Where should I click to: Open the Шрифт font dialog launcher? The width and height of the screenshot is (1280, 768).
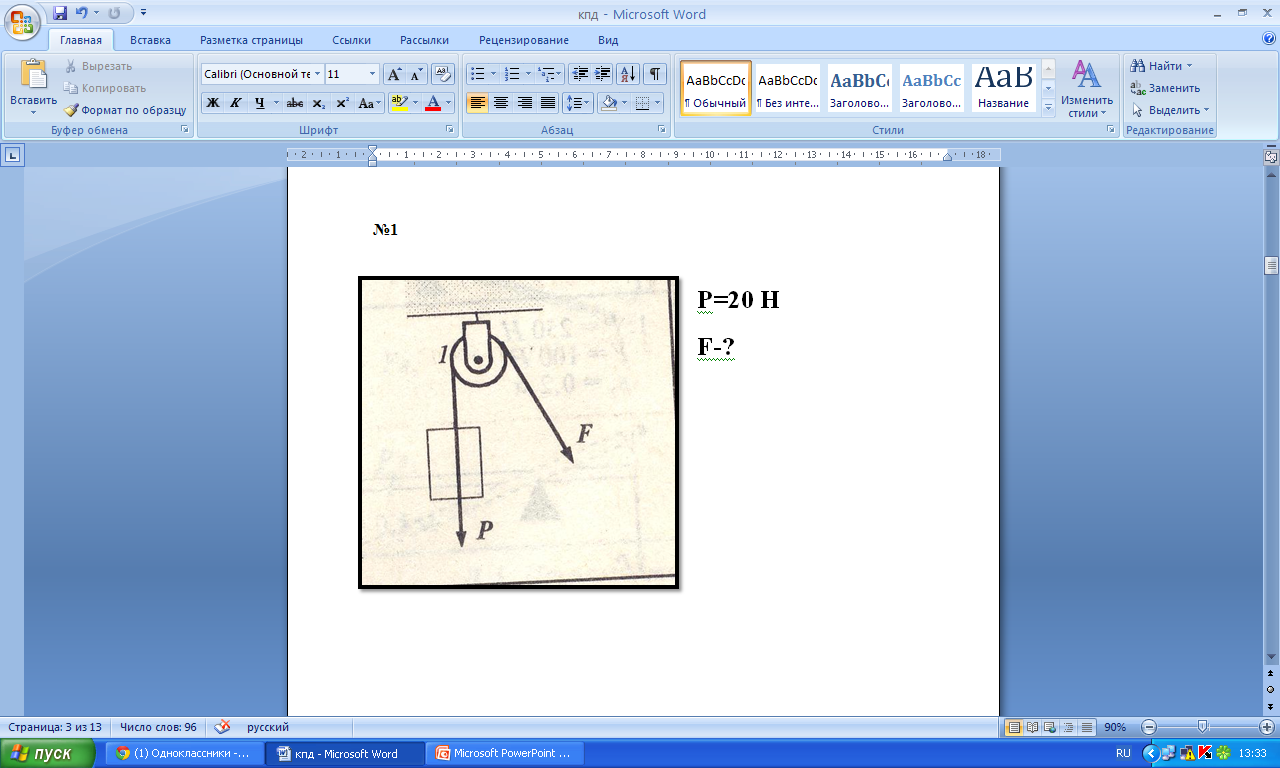point(451,130)
